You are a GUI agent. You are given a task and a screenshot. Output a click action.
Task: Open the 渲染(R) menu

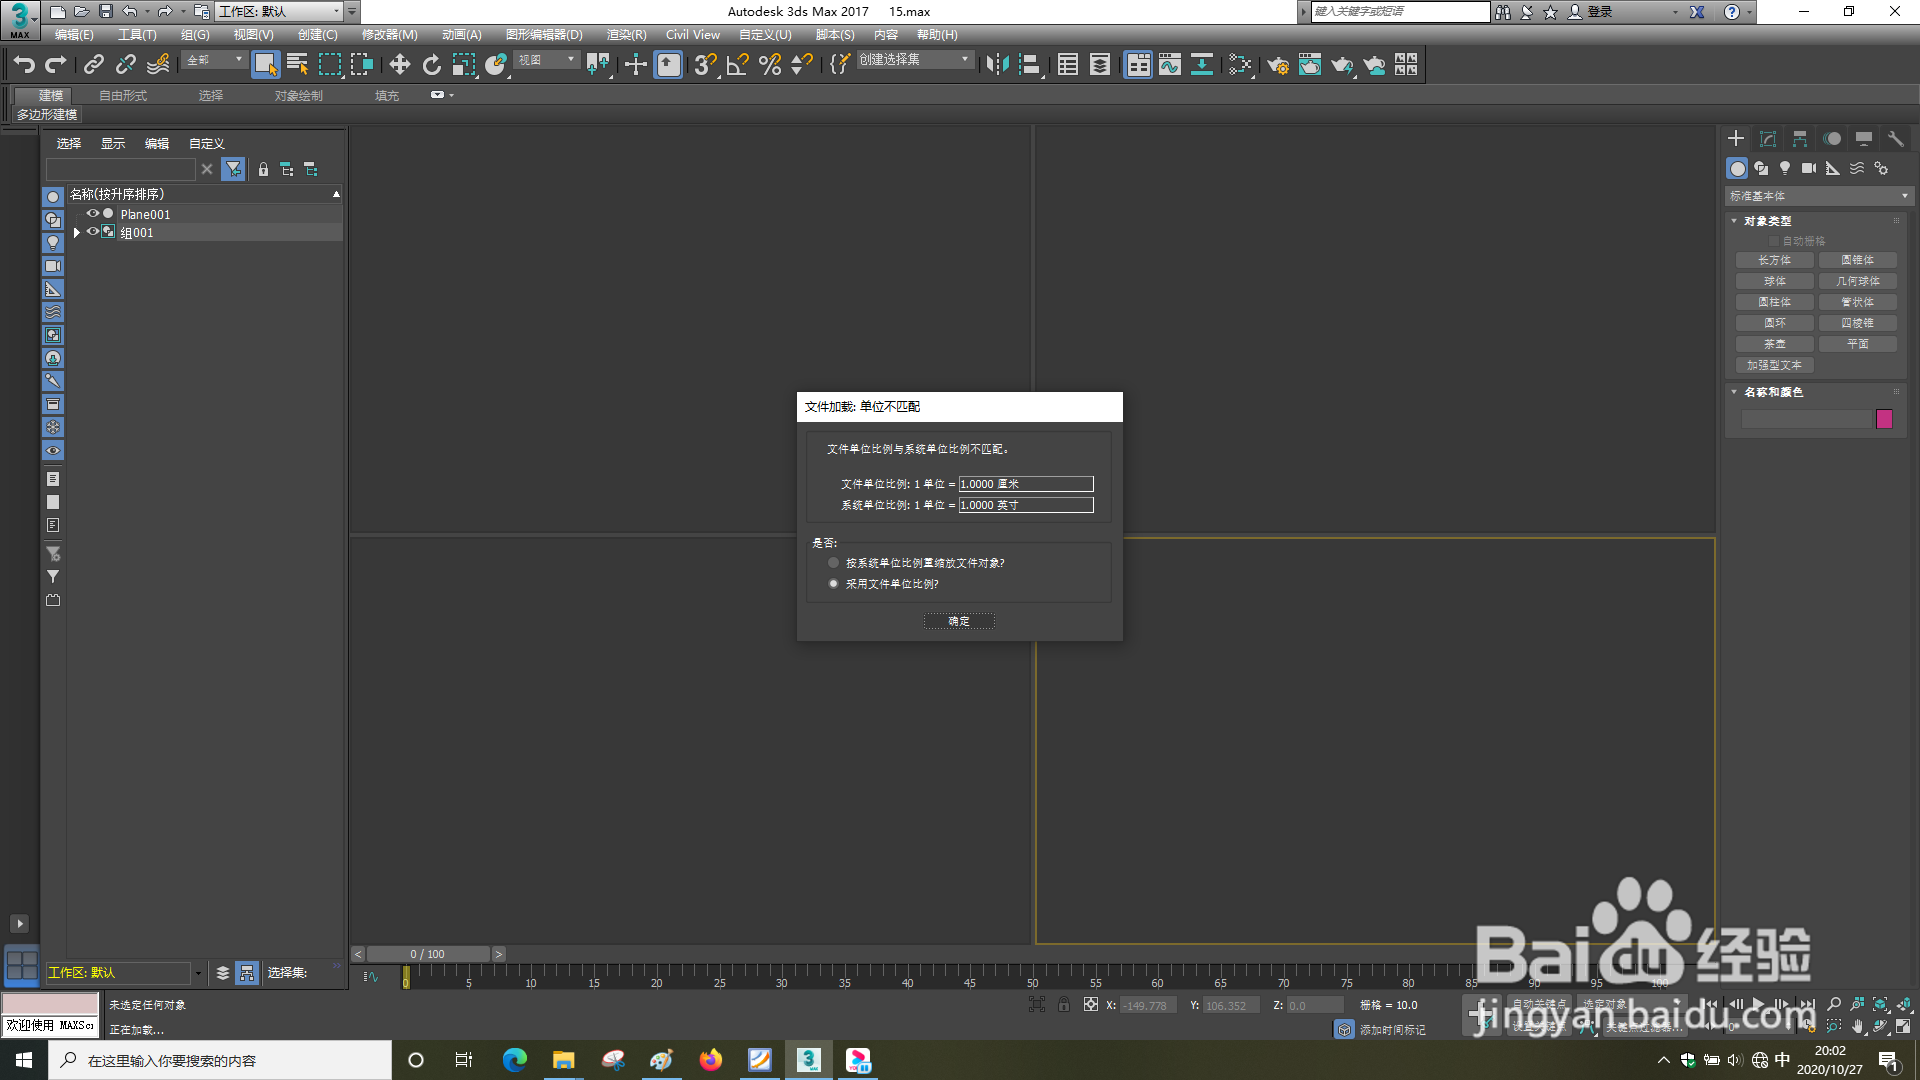(626, 35)
